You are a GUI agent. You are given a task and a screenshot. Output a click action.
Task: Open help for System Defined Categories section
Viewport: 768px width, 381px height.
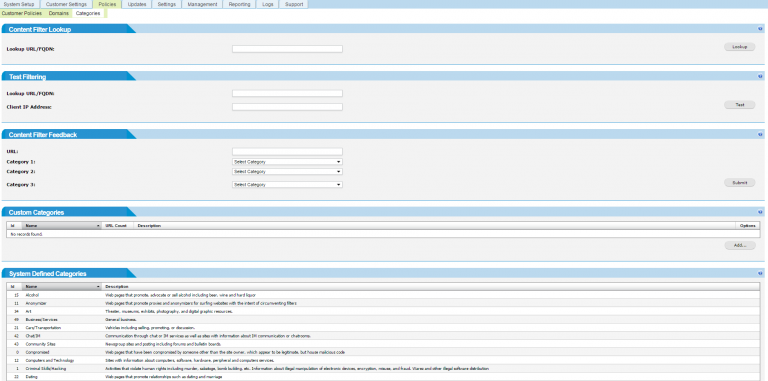[x=760, y=274]
